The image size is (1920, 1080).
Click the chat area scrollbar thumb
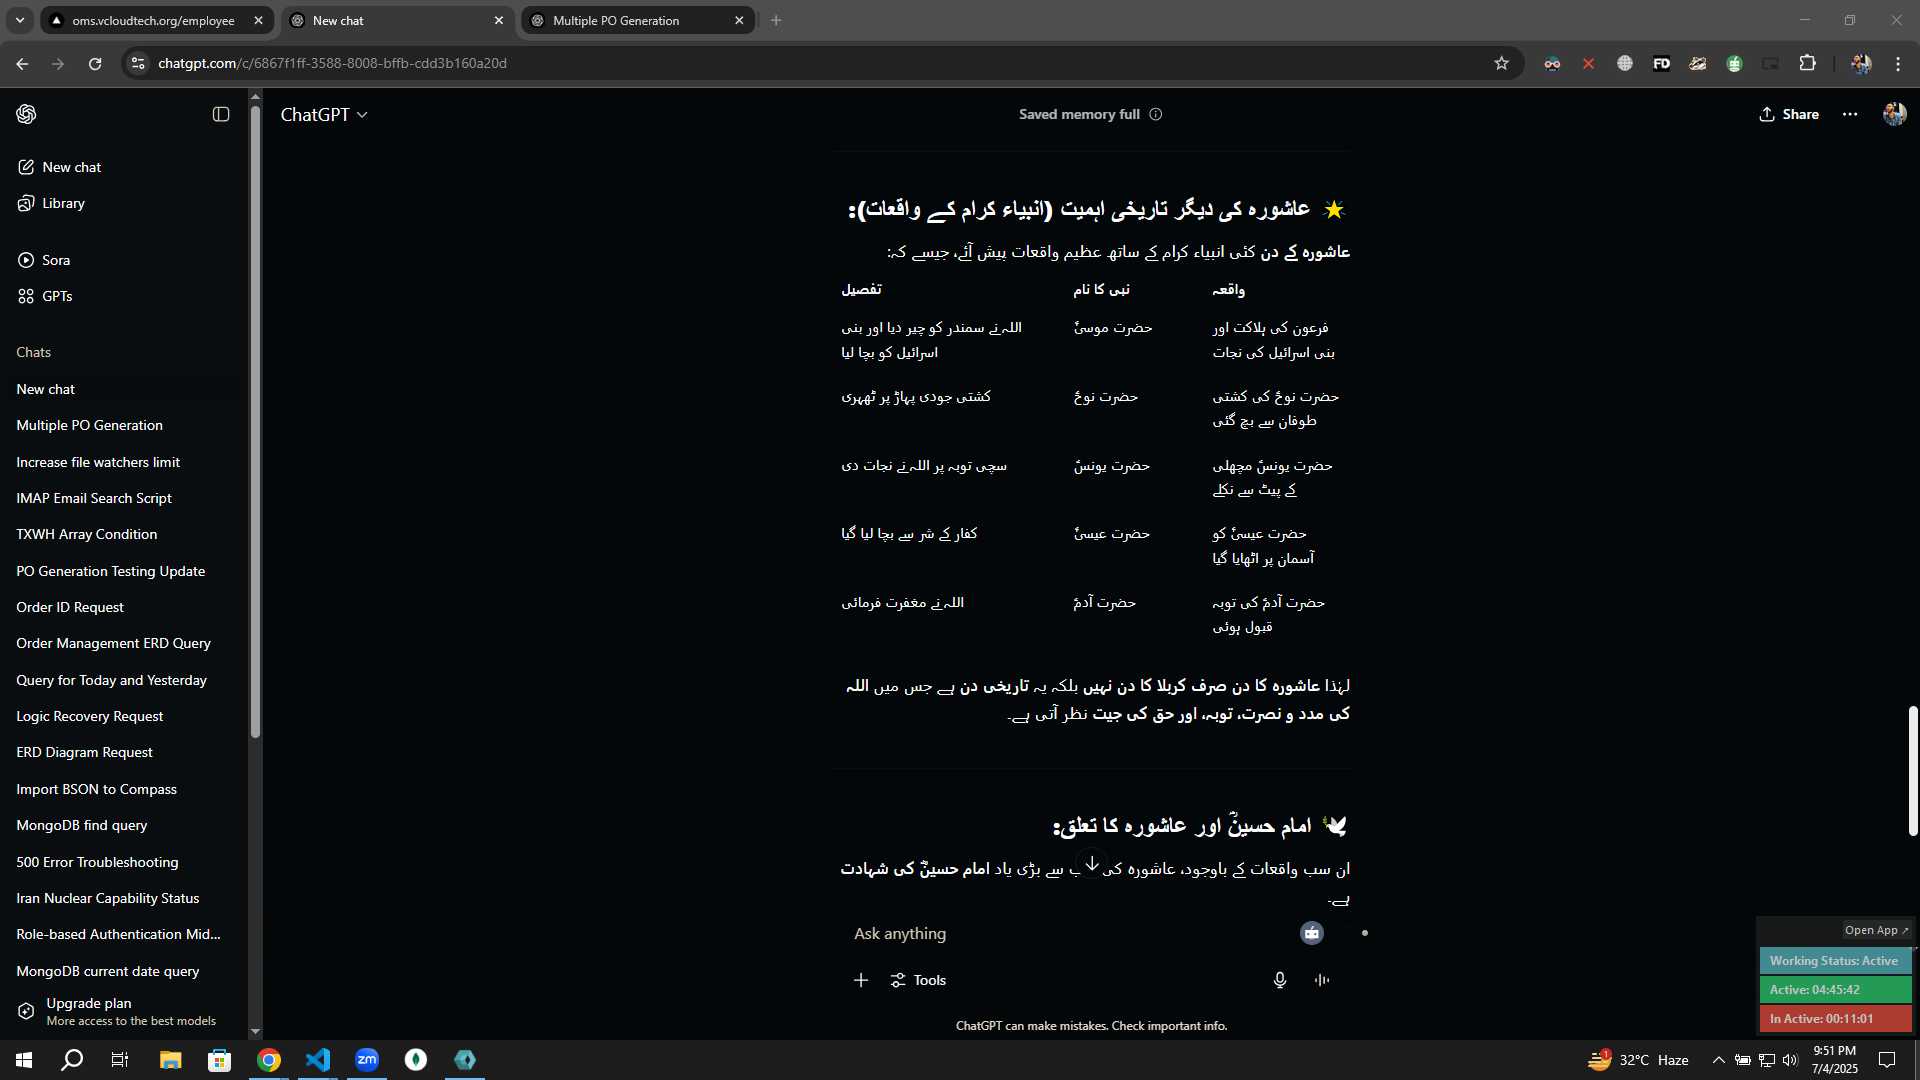tap(1913, 770)
